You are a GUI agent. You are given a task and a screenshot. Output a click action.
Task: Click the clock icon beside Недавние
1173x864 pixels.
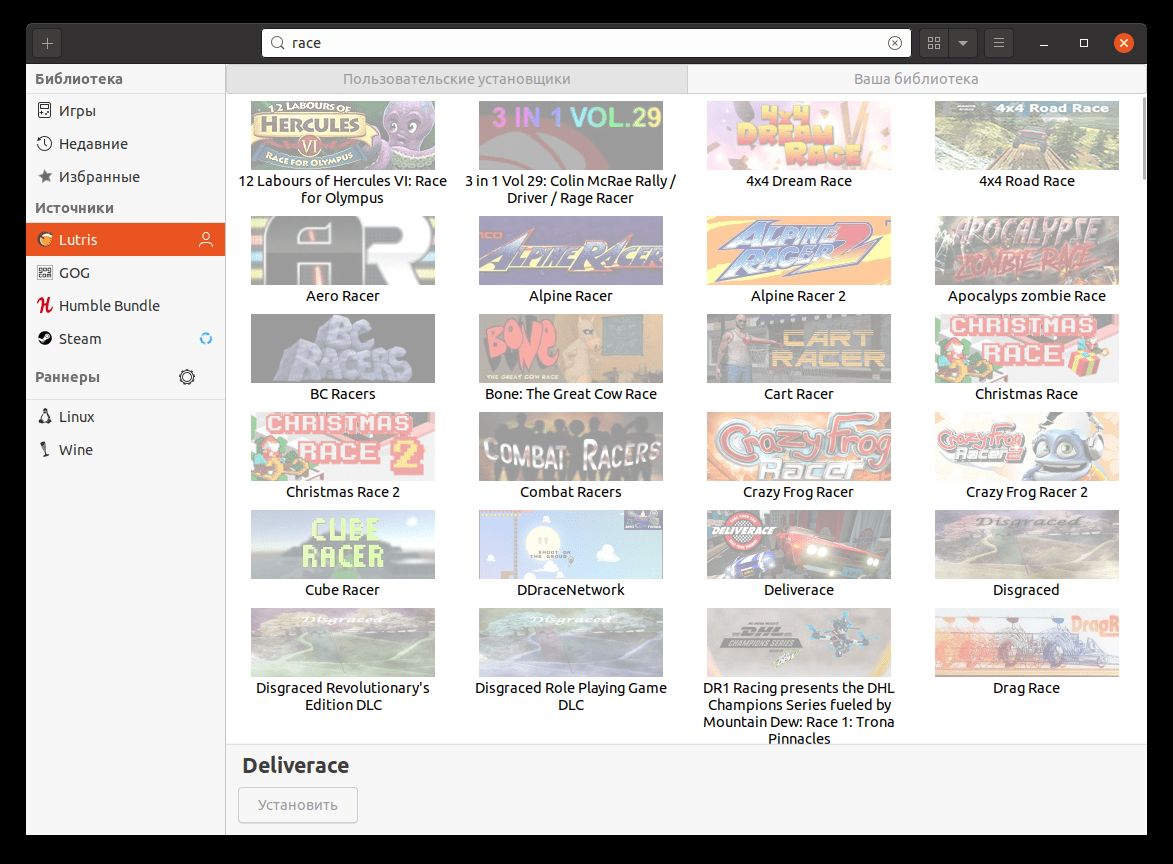coord(45,144)
